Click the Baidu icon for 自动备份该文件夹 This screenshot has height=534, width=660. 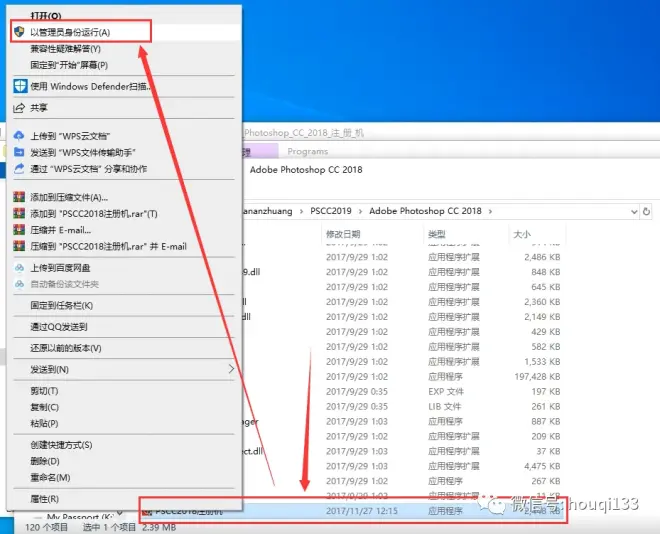coord(19,284)
